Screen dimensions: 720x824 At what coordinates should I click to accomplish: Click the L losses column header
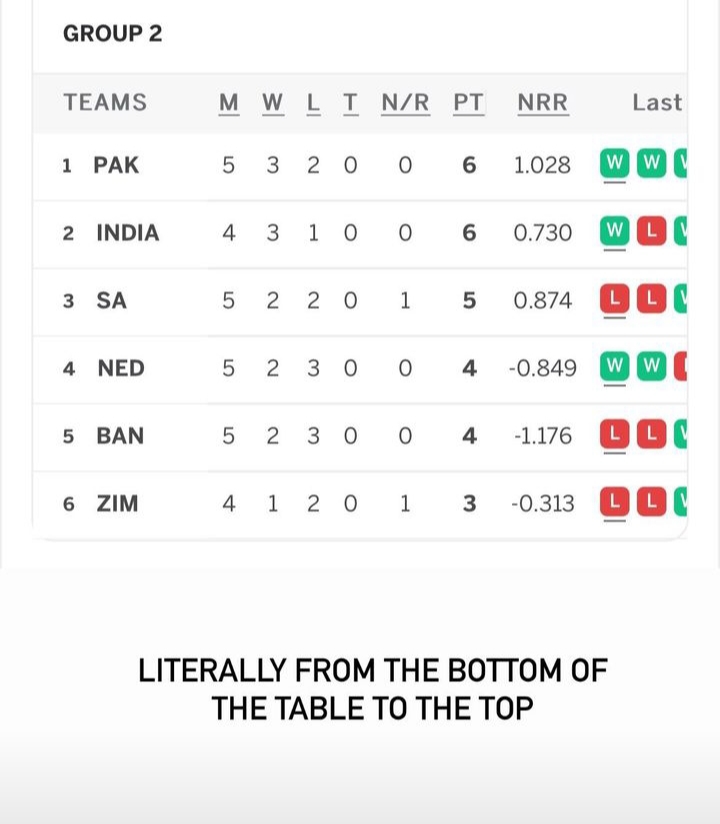tap(313, 103)
